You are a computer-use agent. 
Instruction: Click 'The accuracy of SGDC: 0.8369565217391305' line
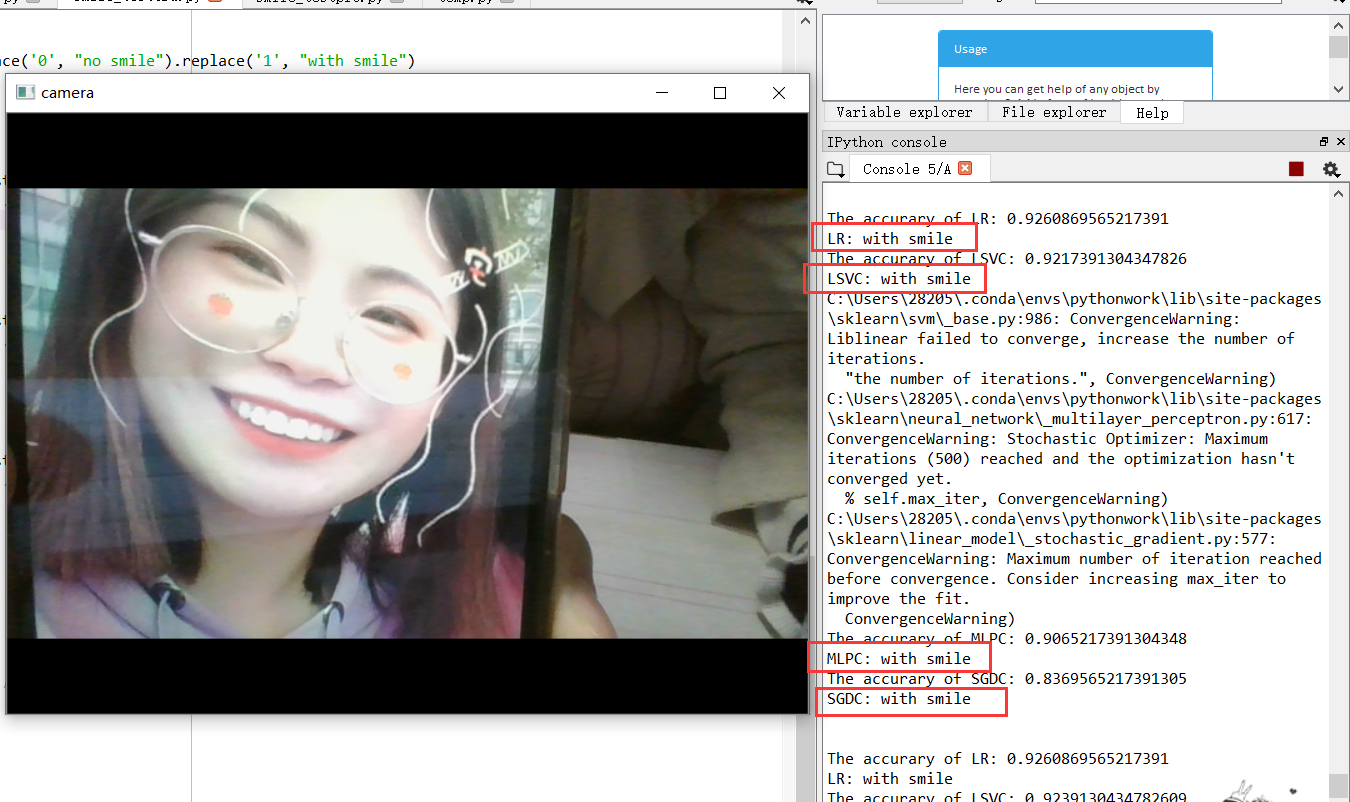click(x=1007, y=678)
